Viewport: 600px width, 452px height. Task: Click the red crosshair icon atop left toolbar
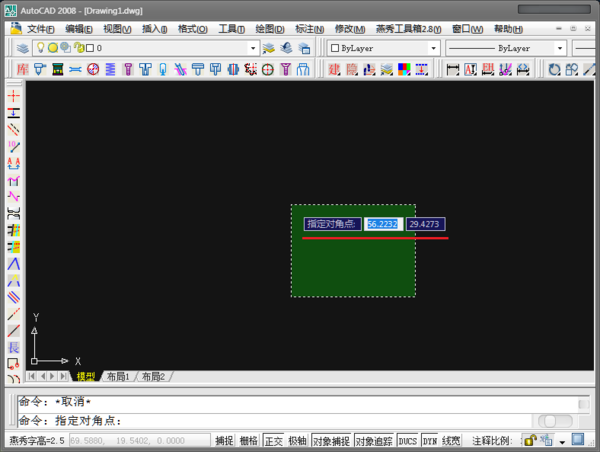pos(14,95)
